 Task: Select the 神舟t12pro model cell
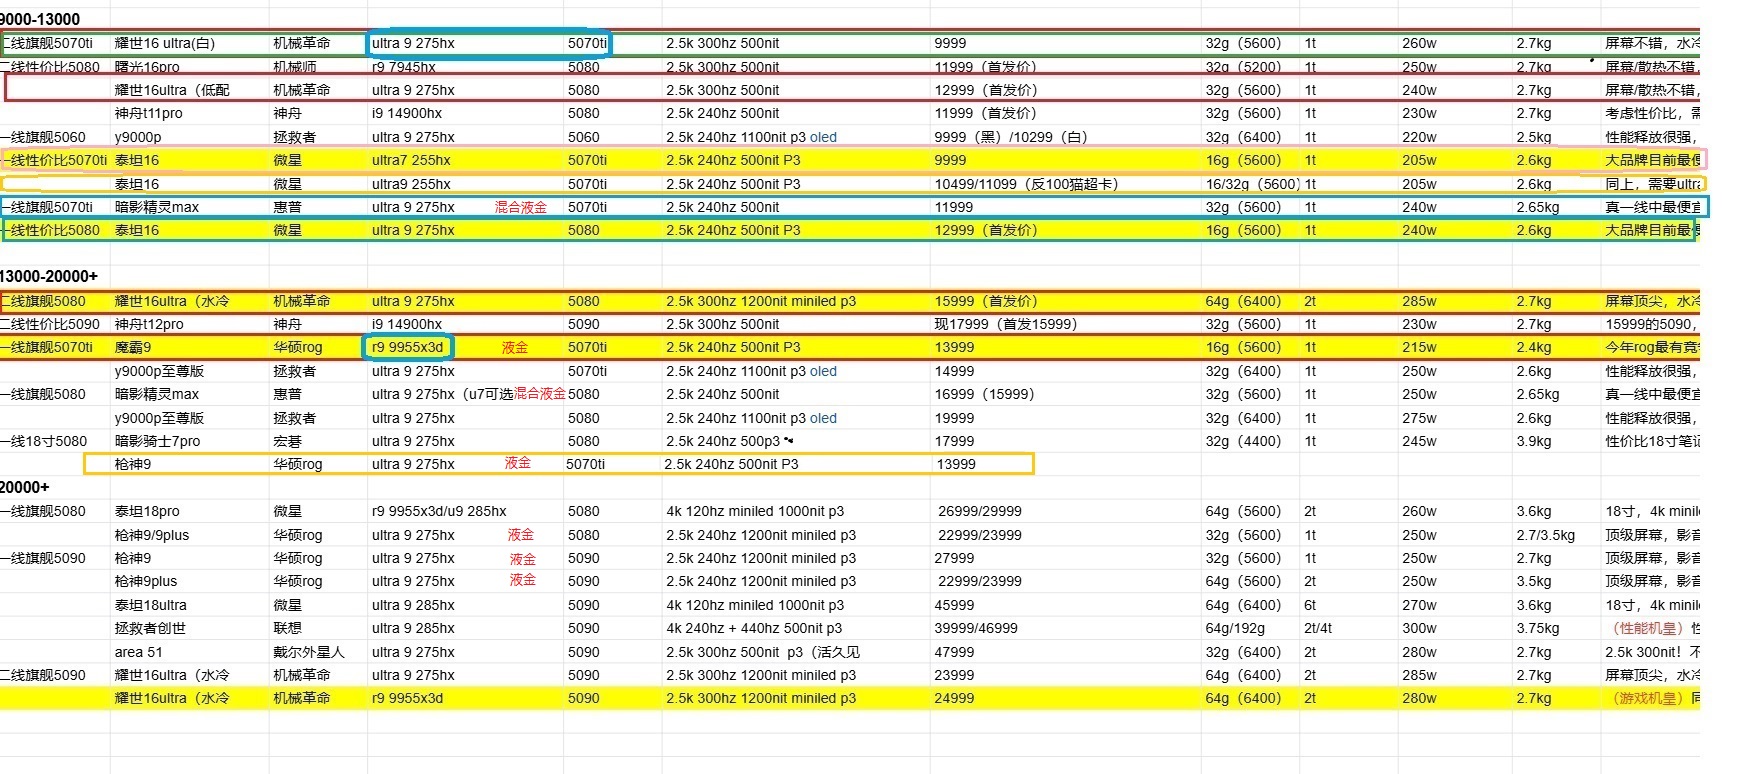pos(148,324)
